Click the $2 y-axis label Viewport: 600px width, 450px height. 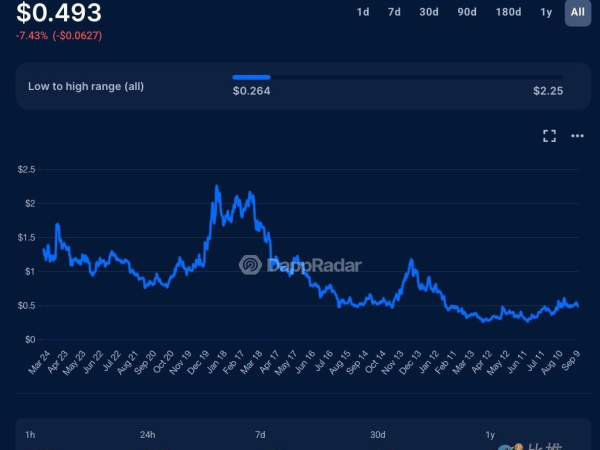click(30, 204)
